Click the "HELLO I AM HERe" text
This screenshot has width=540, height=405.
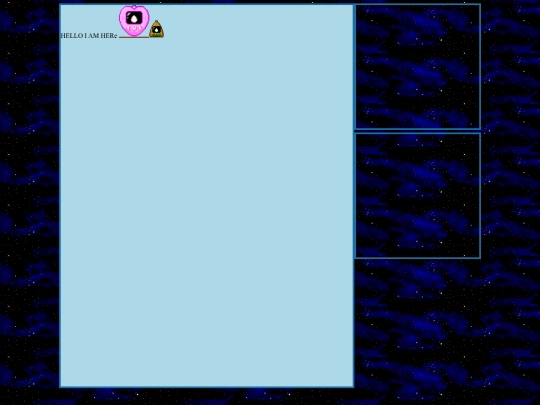point(89,35)
